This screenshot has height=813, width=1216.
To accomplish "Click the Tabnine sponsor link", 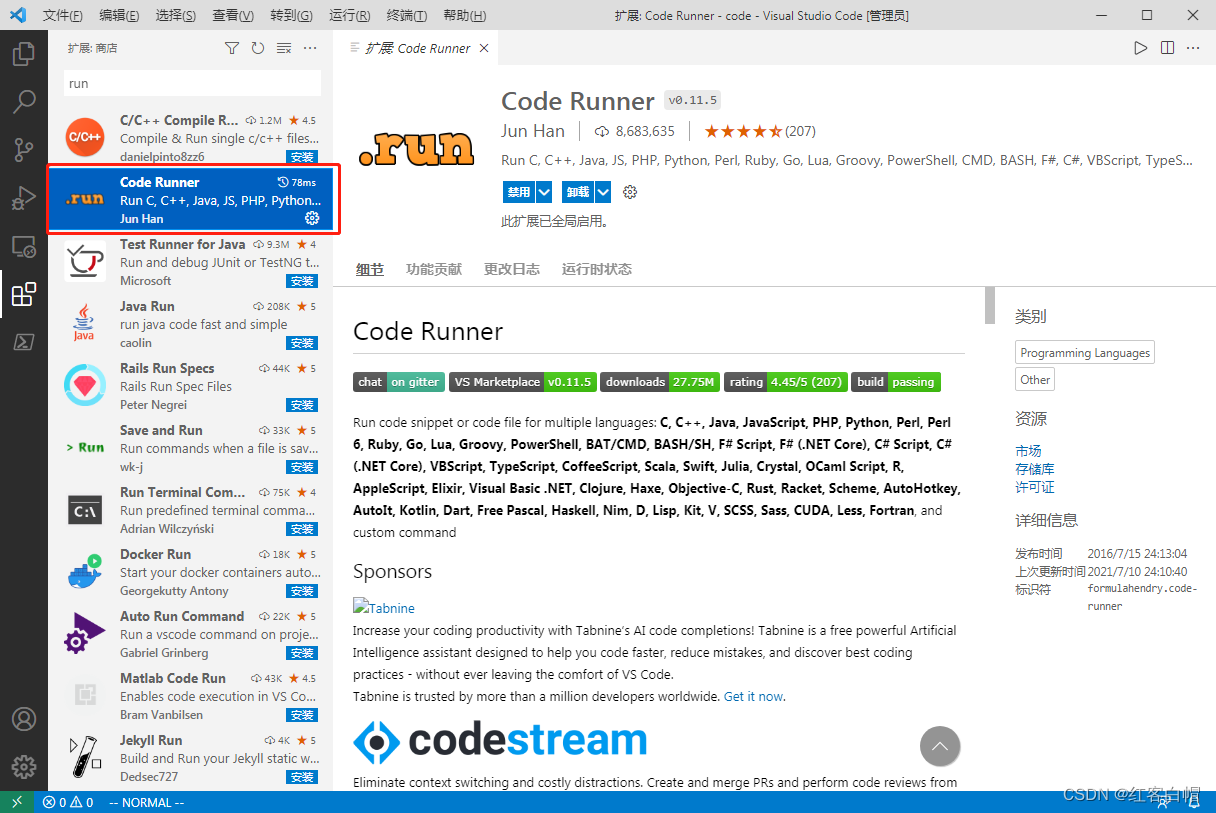I will [x=384, y=608].
